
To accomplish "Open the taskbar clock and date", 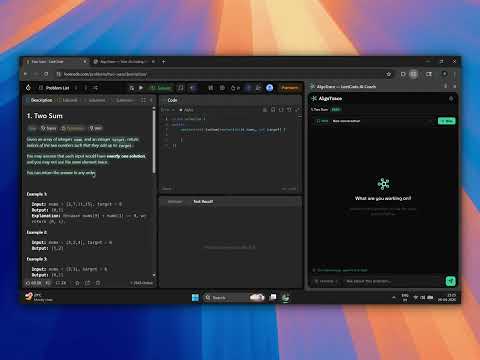I will [x=447, y=297].
